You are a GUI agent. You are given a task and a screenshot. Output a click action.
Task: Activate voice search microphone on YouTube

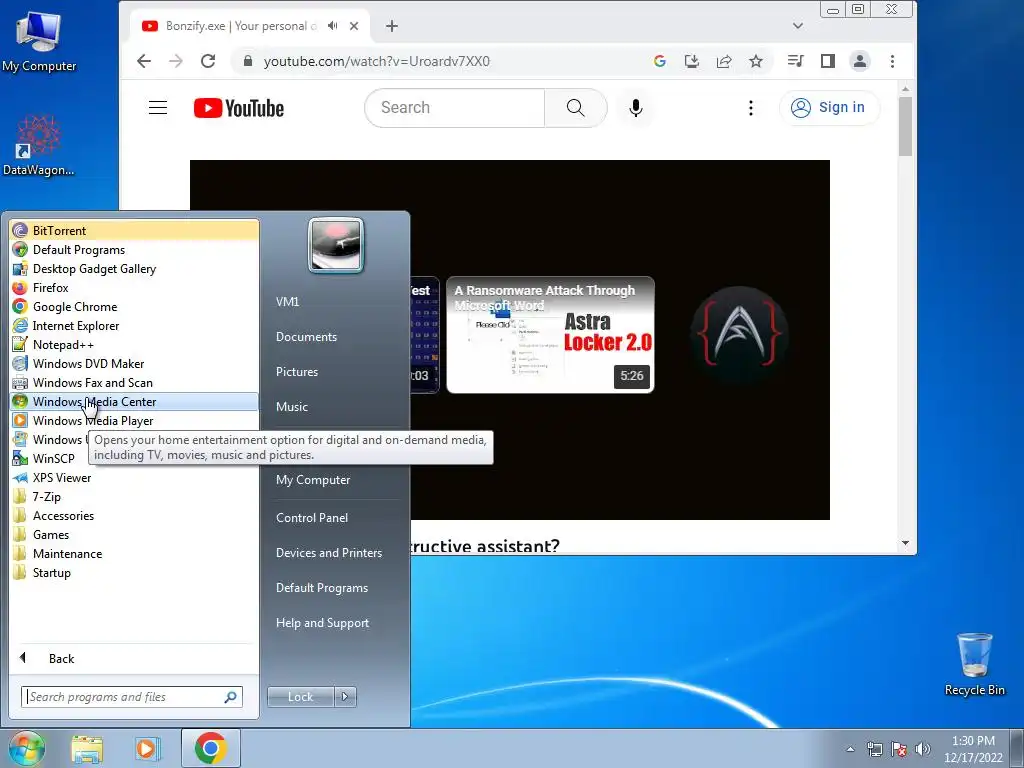point(635,108)
